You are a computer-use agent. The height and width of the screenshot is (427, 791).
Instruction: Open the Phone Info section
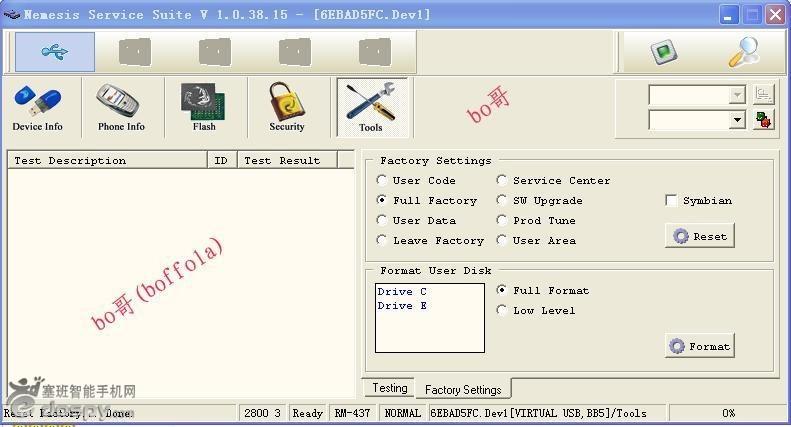tap(121, 108)
